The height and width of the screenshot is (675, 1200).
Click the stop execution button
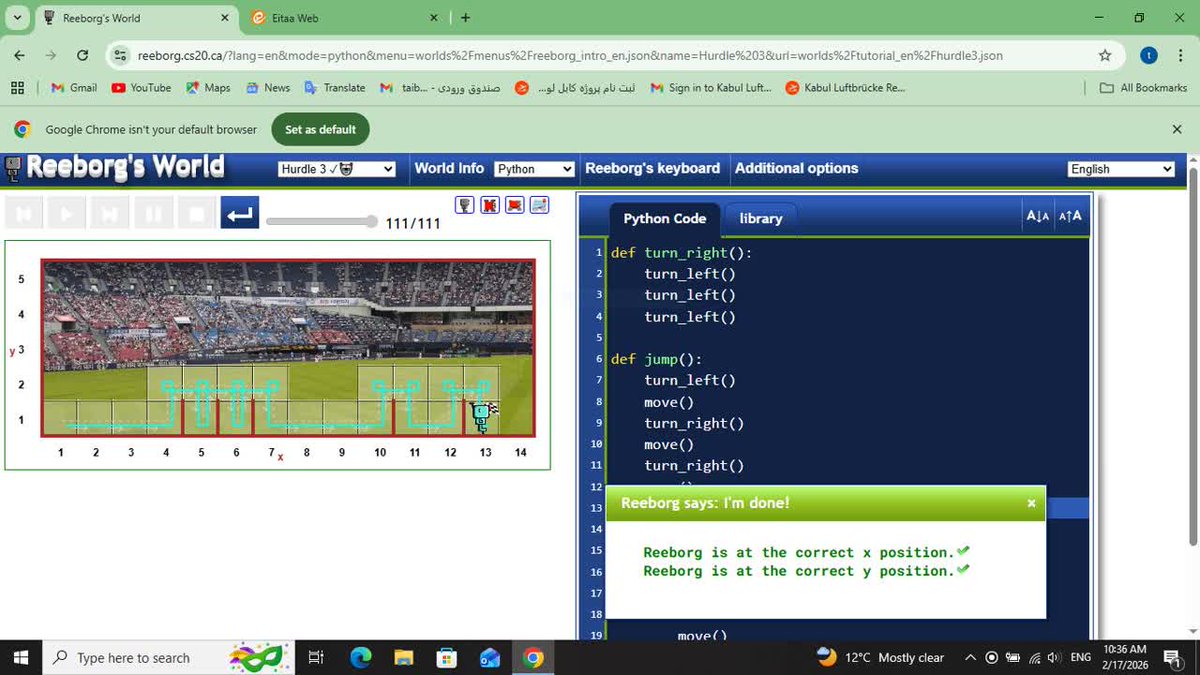tap(197, 213)
